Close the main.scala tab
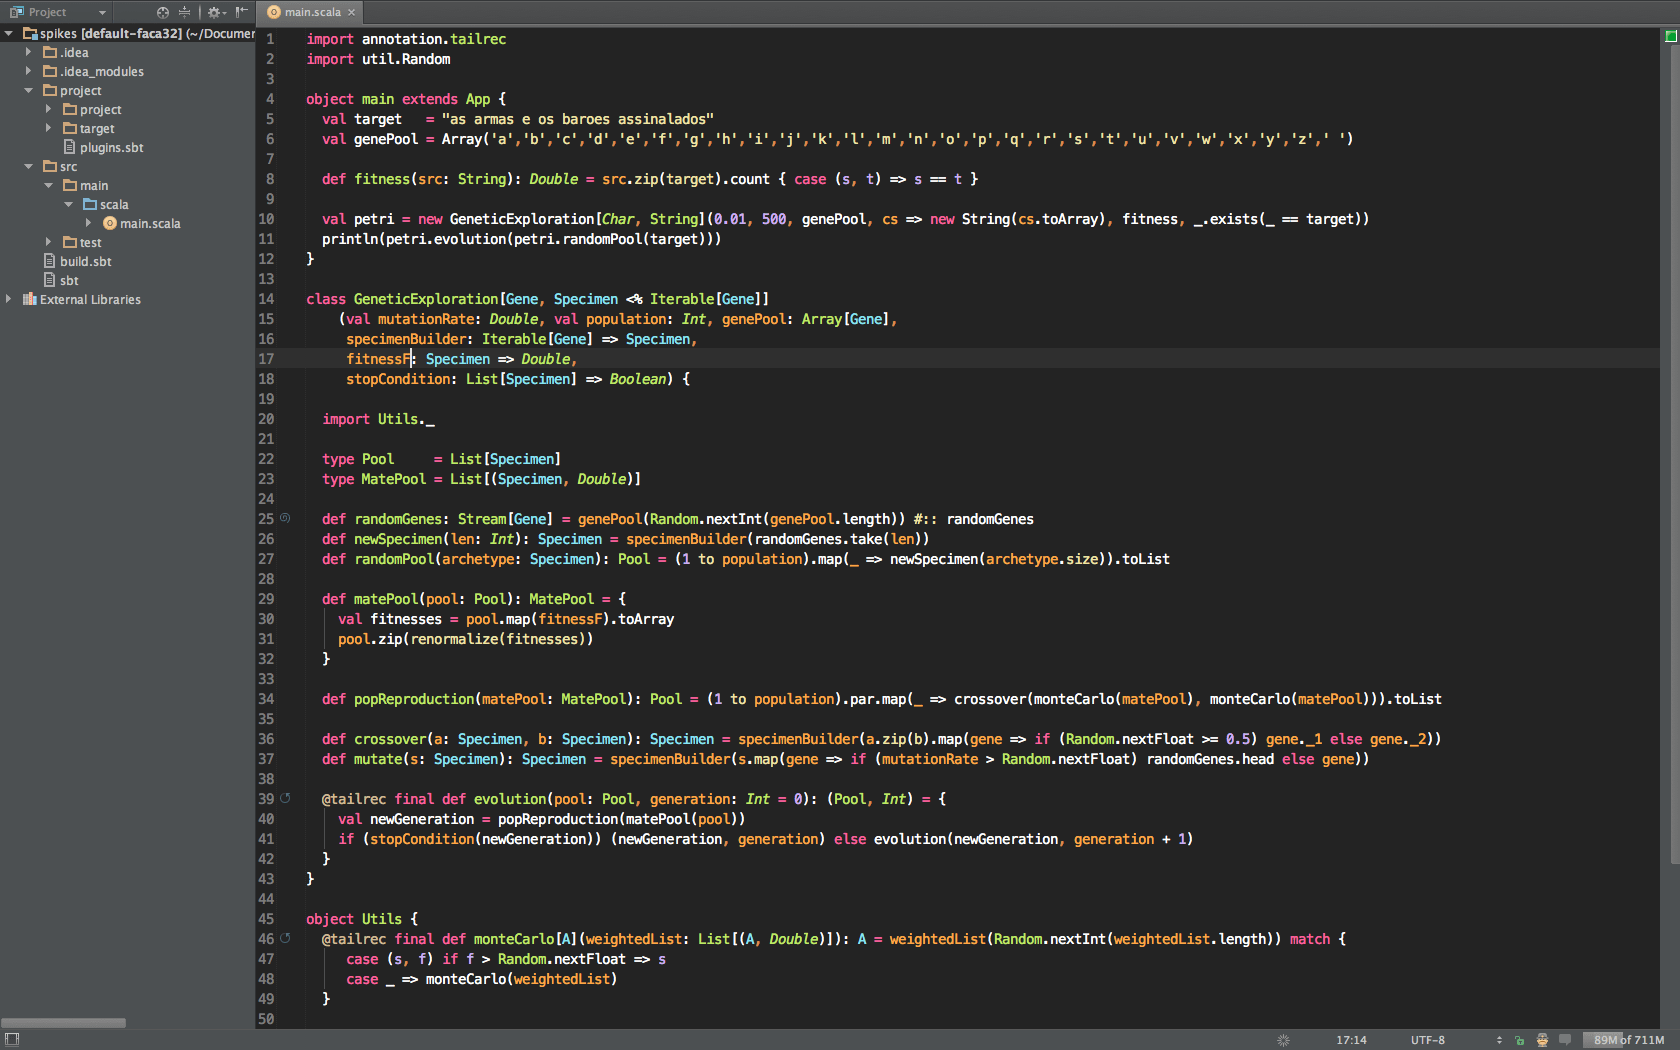1680x1050 pixels. tap(351, 12)
